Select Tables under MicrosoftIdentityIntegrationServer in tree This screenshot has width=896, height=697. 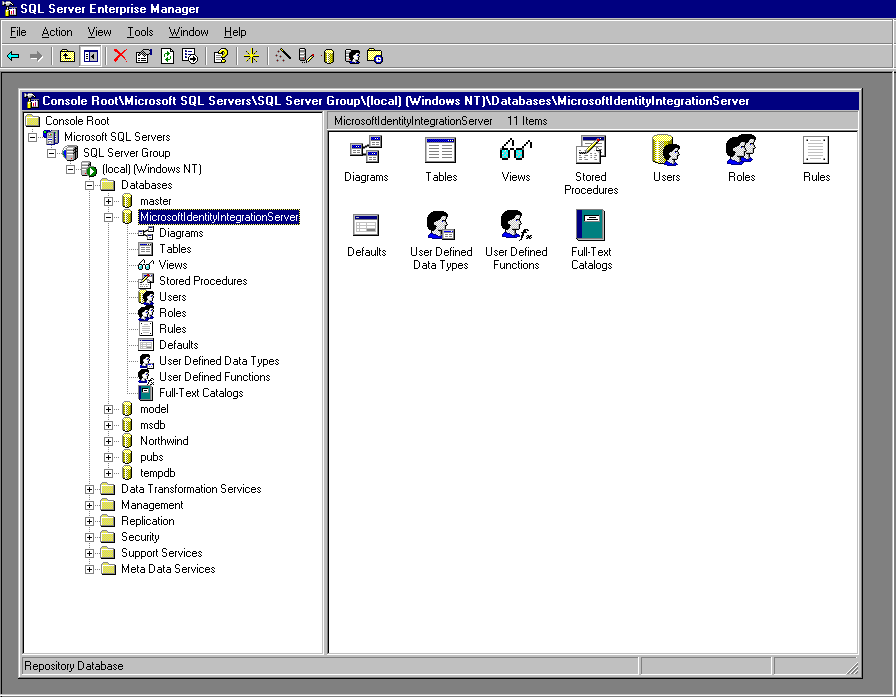click(175, 249)
